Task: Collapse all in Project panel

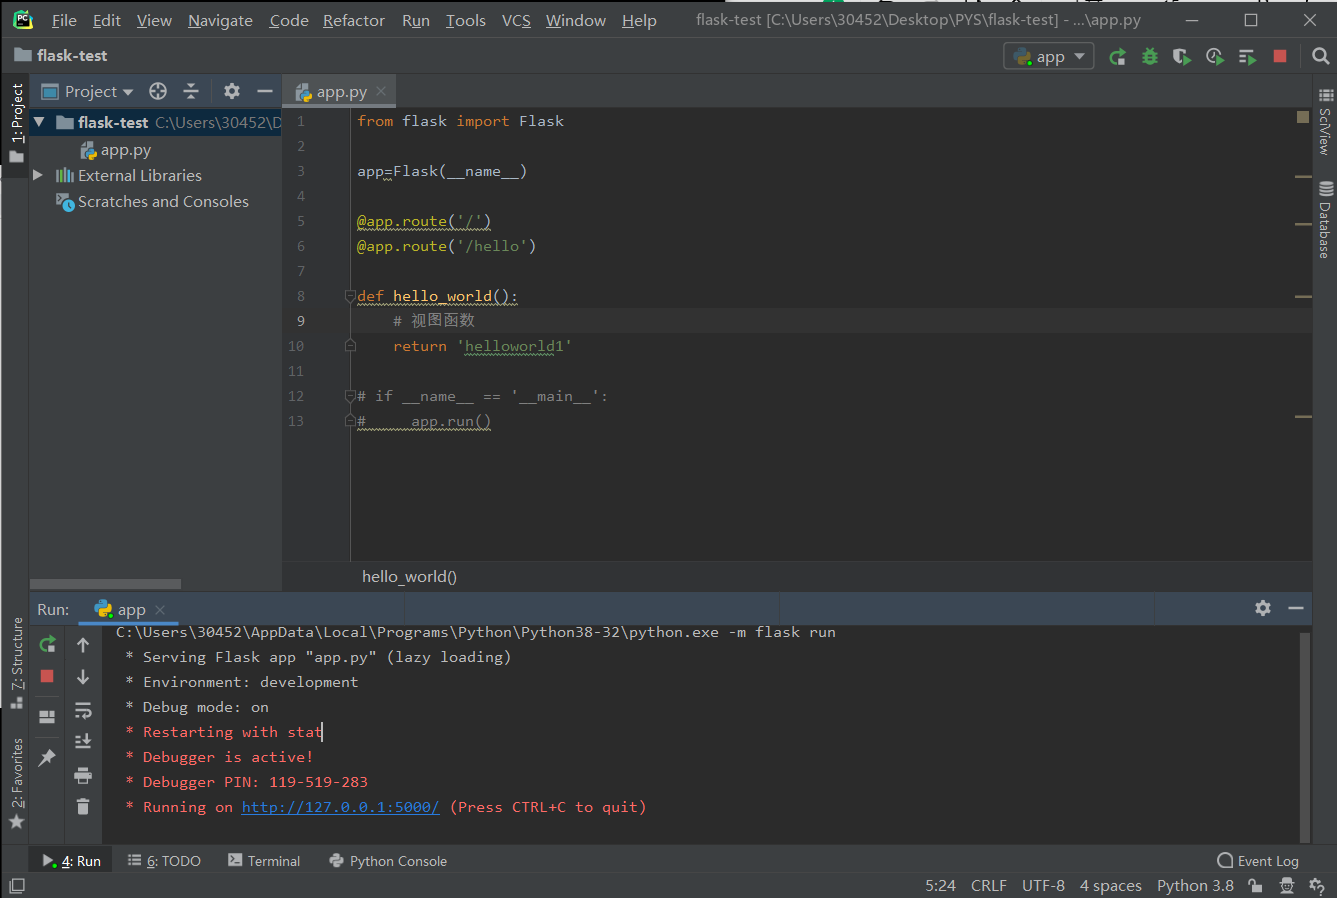Action: 191,91
